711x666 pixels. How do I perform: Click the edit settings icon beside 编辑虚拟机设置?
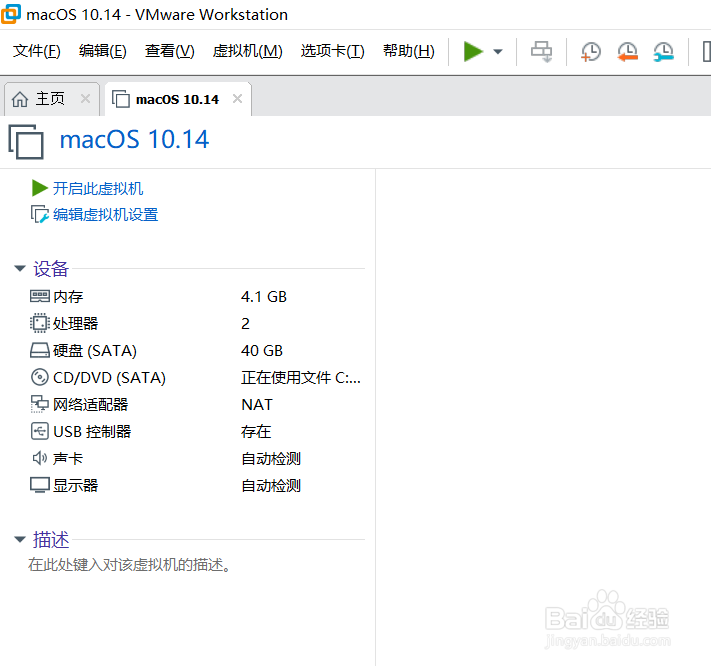(39, 214)
